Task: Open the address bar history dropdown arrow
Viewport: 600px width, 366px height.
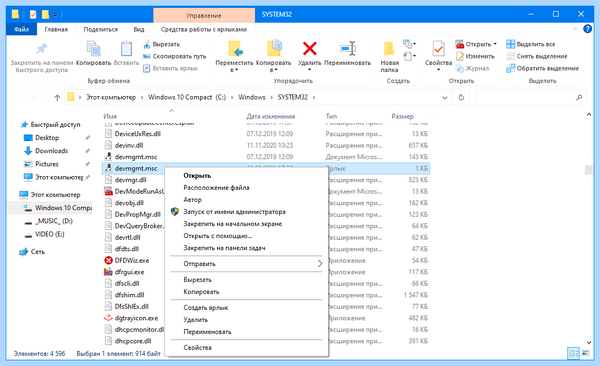Action: click(445, 98)
